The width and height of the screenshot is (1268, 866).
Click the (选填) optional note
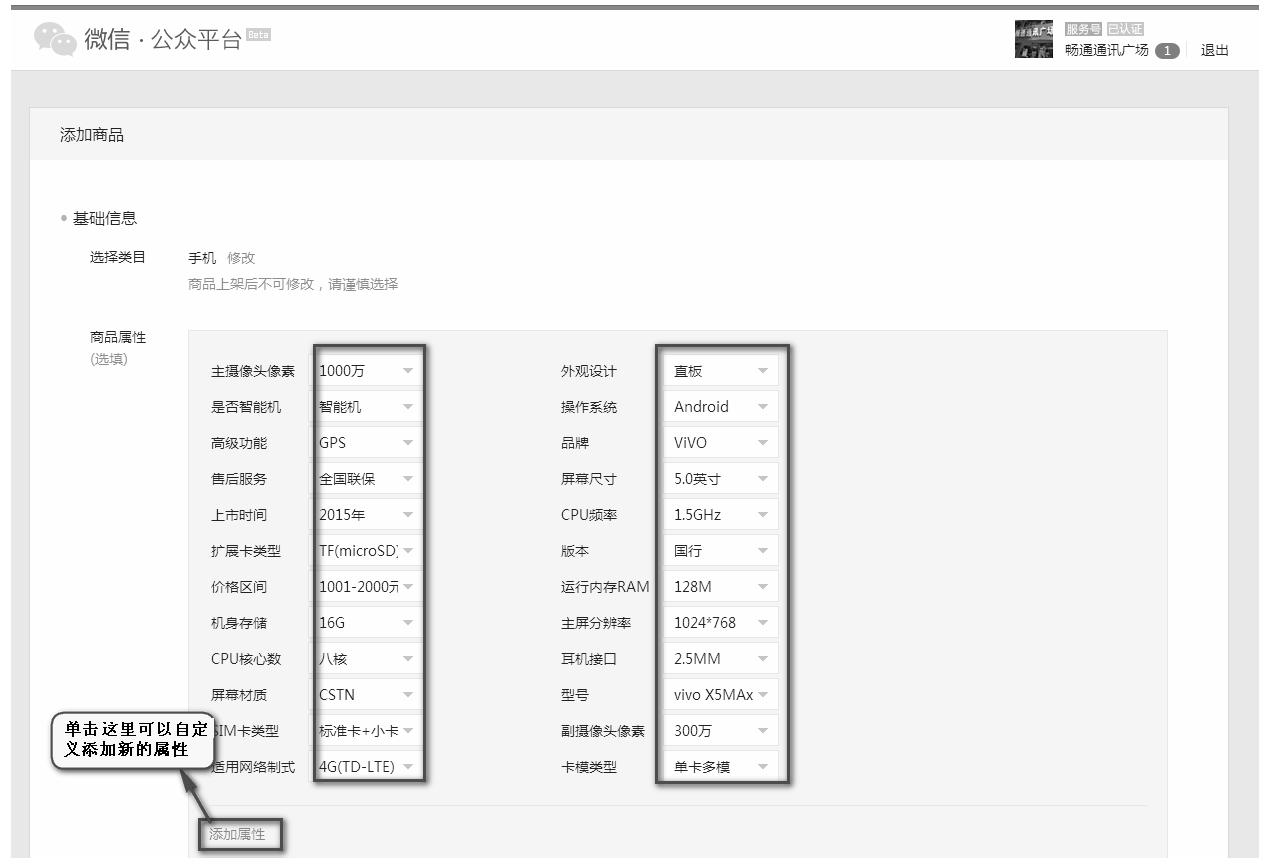pos(109,359)
